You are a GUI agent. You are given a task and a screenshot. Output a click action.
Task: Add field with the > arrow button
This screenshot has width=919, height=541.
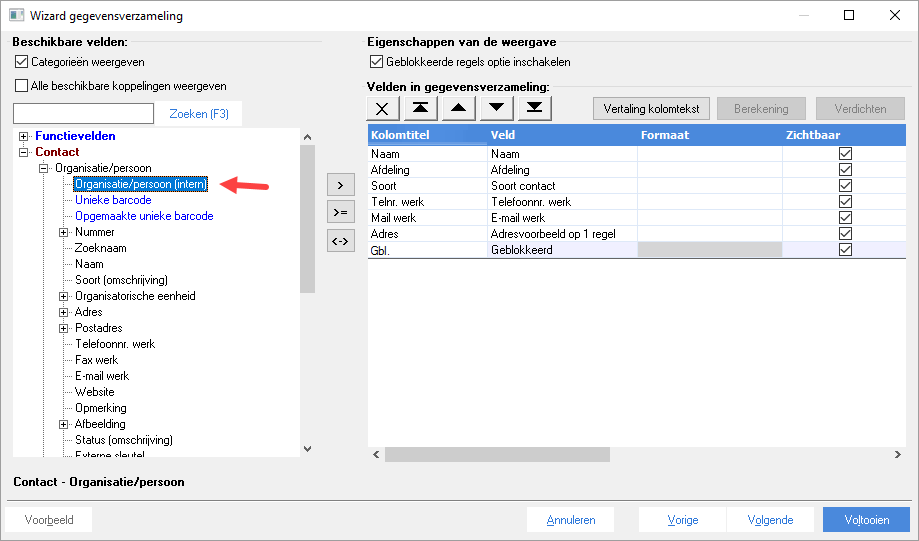(x=341, y=185)
